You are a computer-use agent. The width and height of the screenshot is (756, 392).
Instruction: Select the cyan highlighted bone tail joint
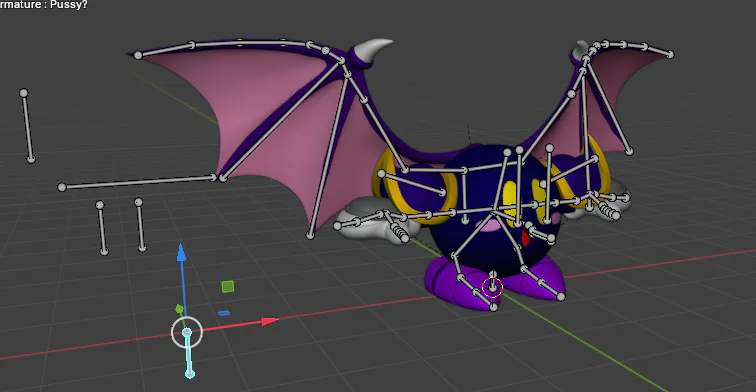point(190,374)
